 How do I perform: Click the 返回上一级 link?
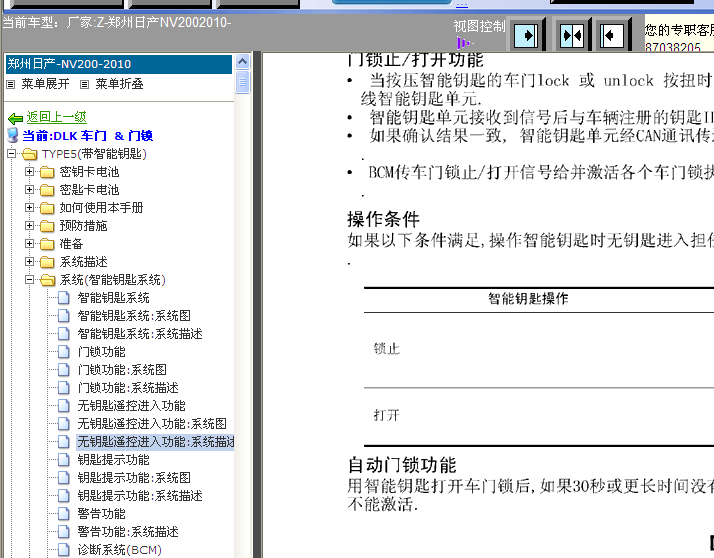coord(56,118)
